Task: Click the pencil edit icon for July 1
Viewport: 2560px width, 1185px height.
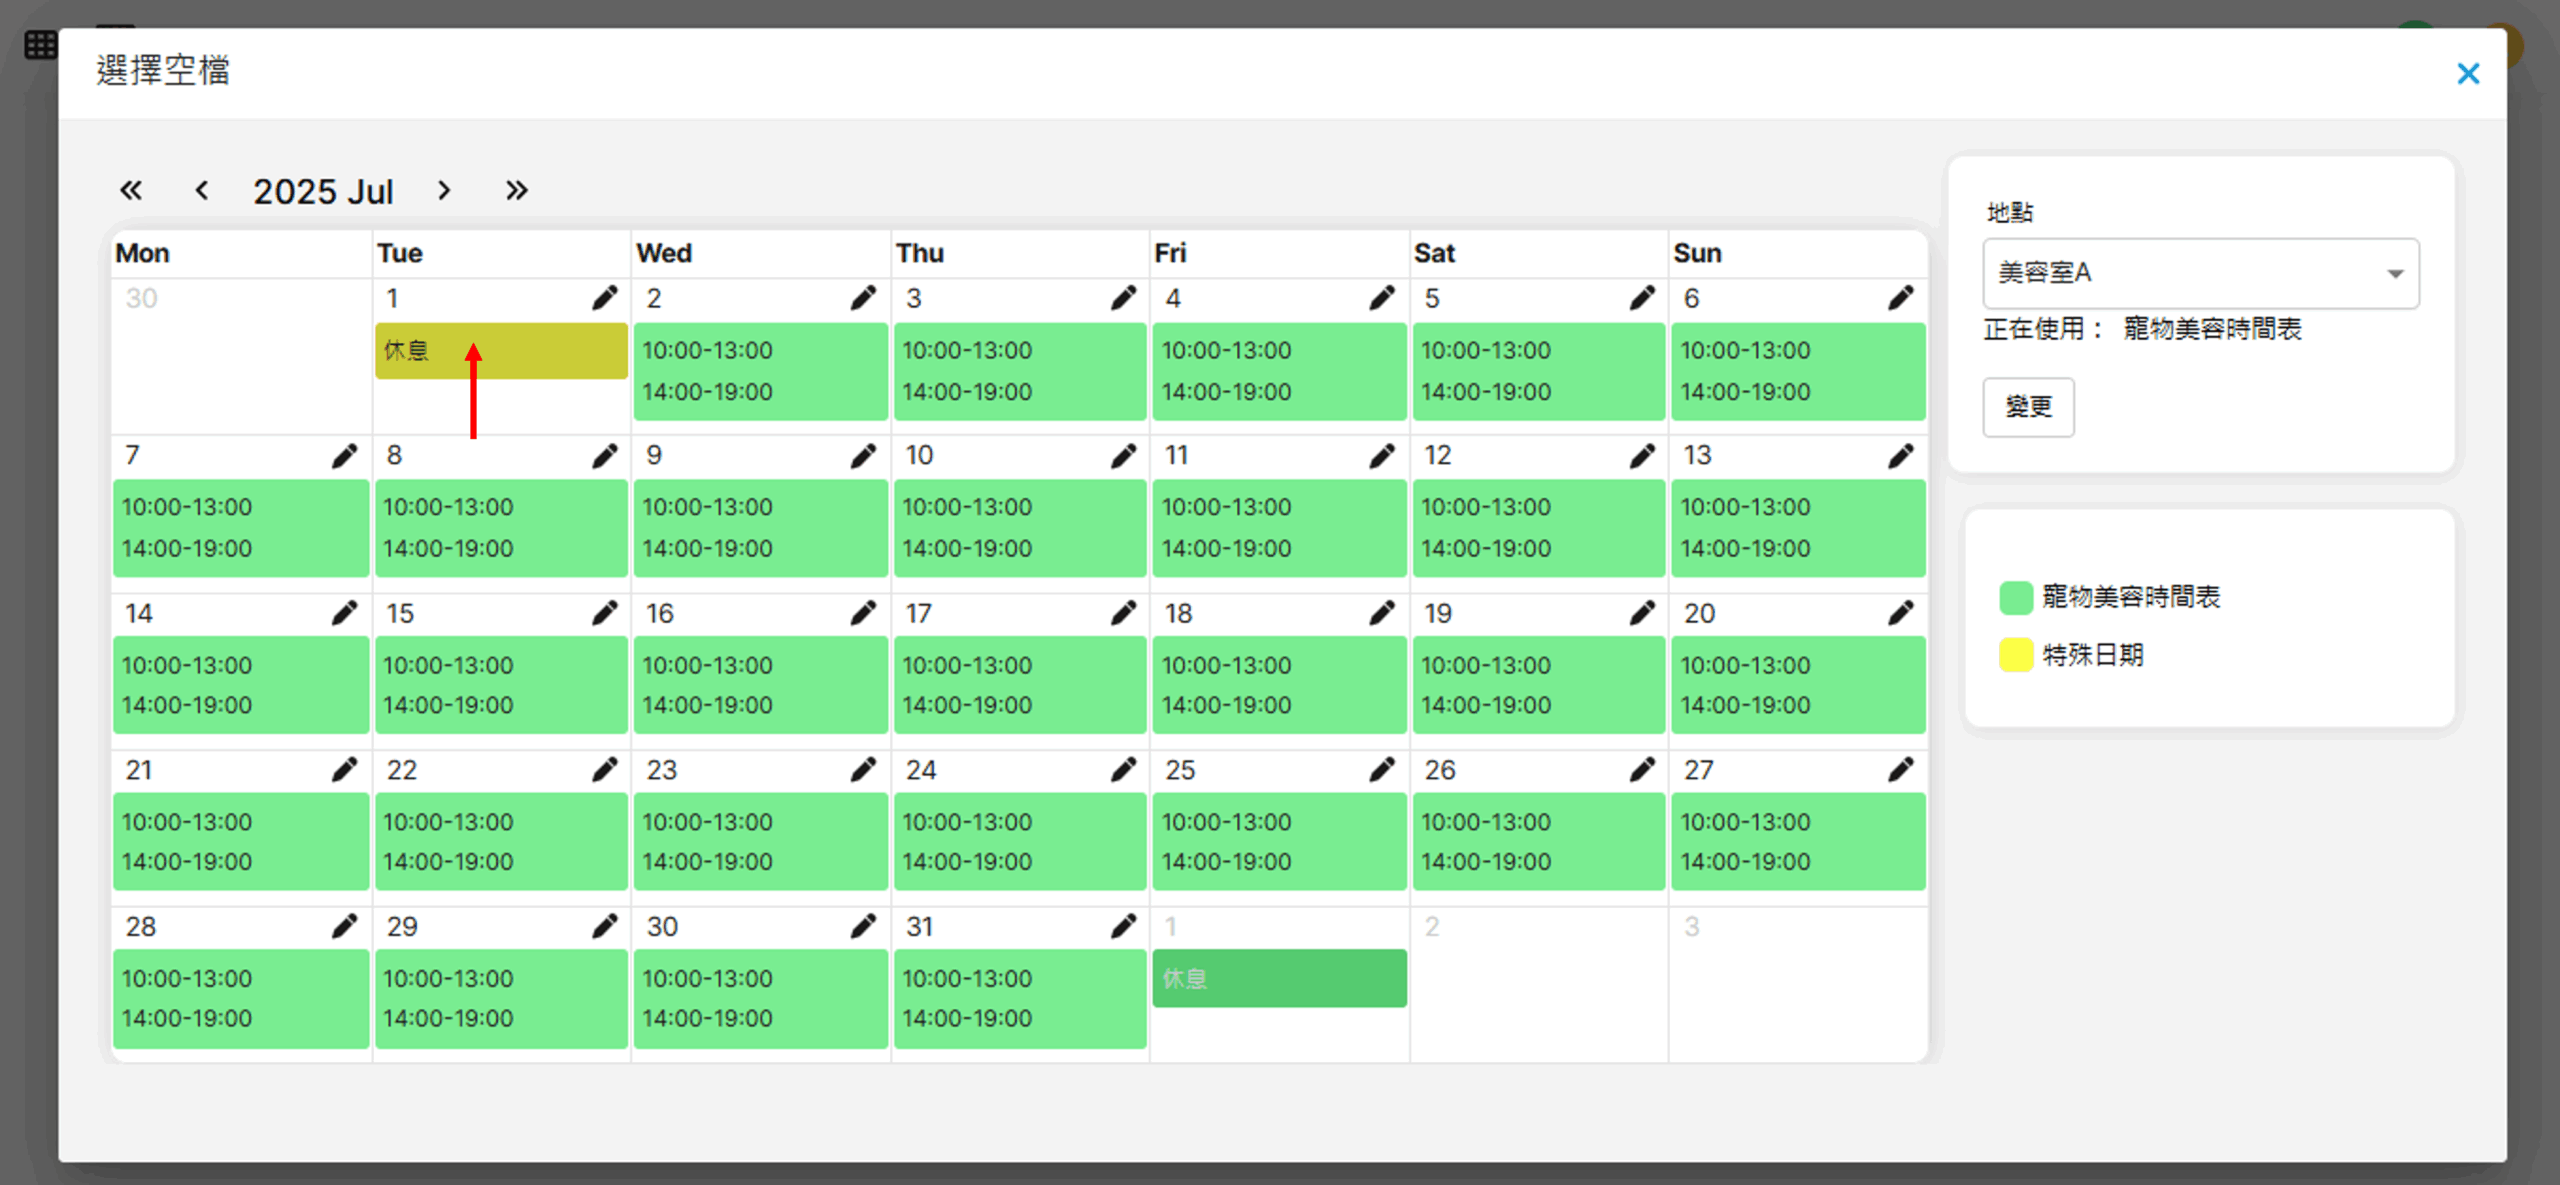Action: coord(604,298)
